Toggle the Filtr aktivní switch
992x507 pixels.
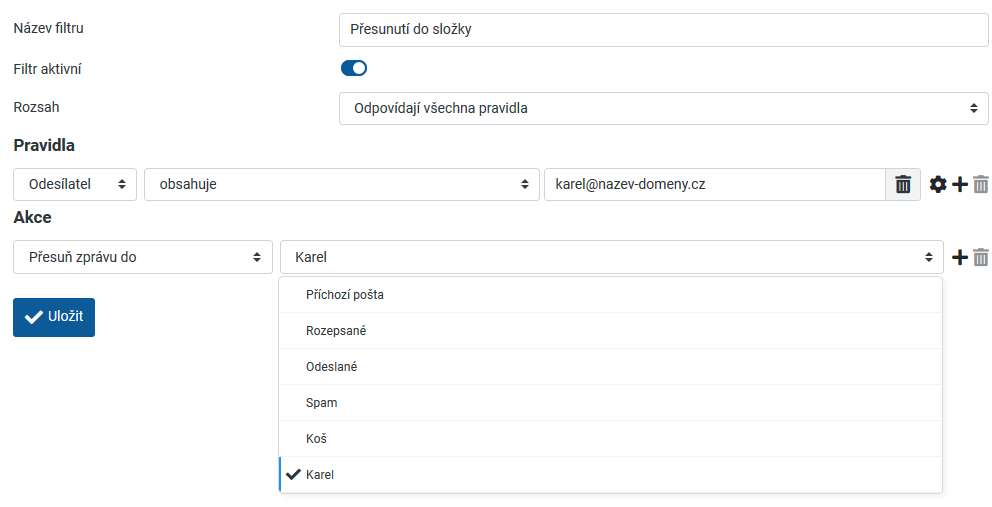[x=354, y=68]
